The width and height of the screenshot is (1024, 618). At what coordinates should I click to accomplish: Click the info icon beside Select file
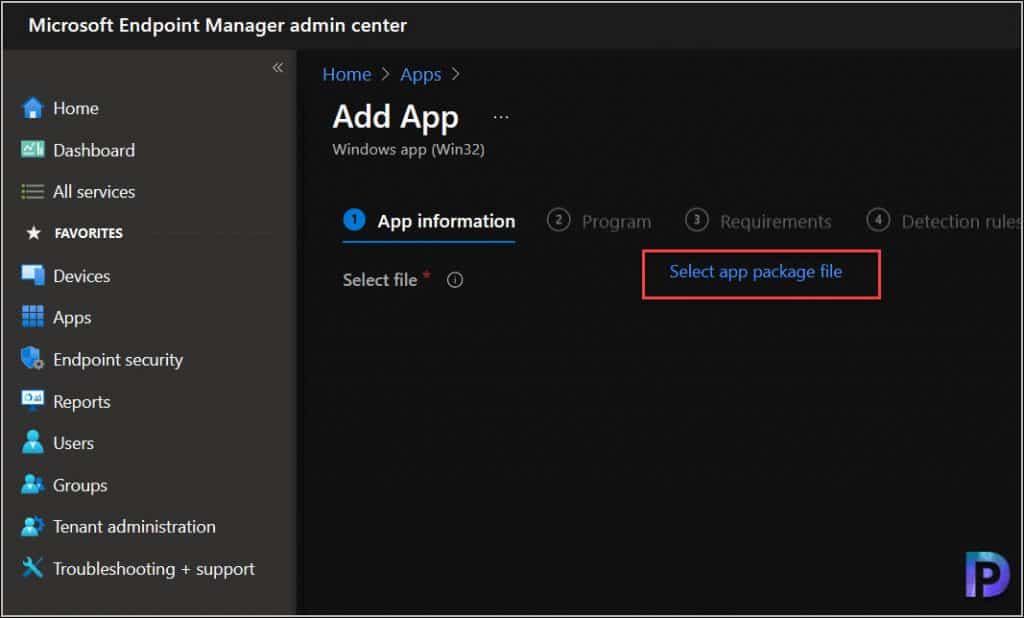455,280
